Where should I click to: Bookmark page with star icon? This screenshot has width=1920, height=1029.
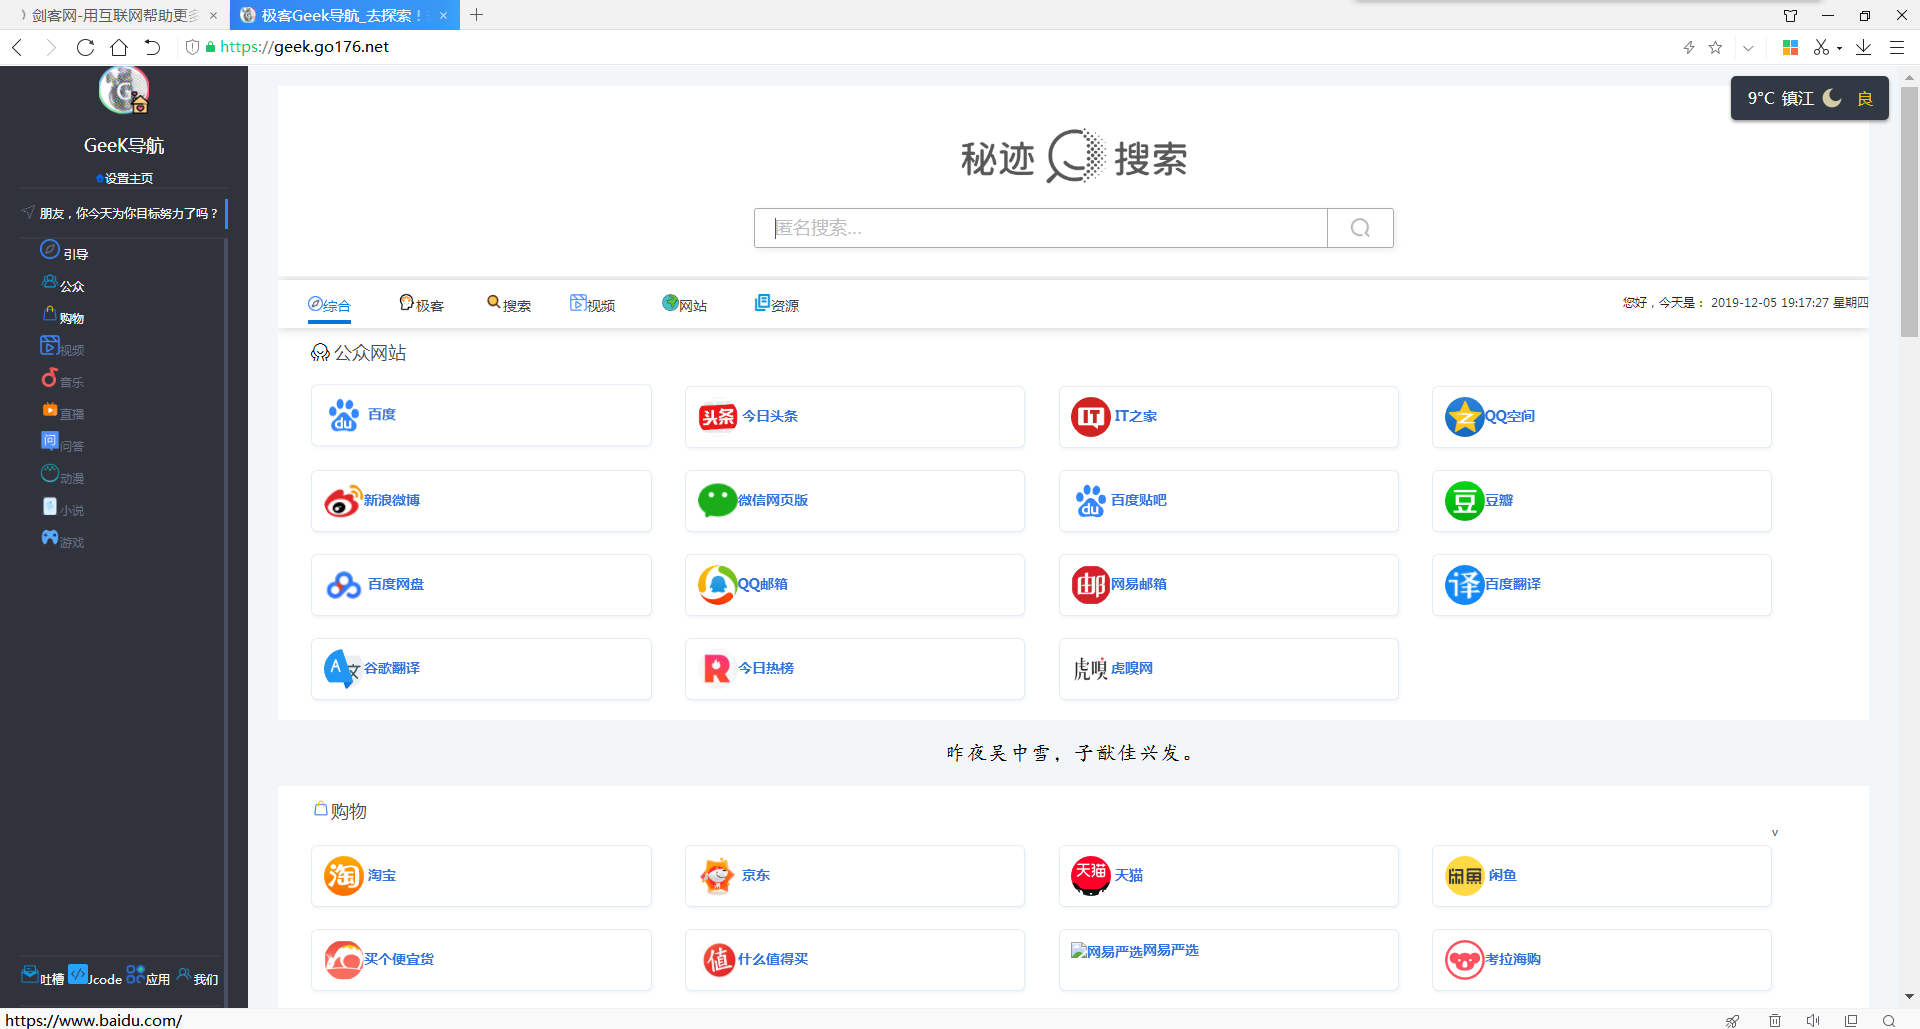tap(1716, 47)
